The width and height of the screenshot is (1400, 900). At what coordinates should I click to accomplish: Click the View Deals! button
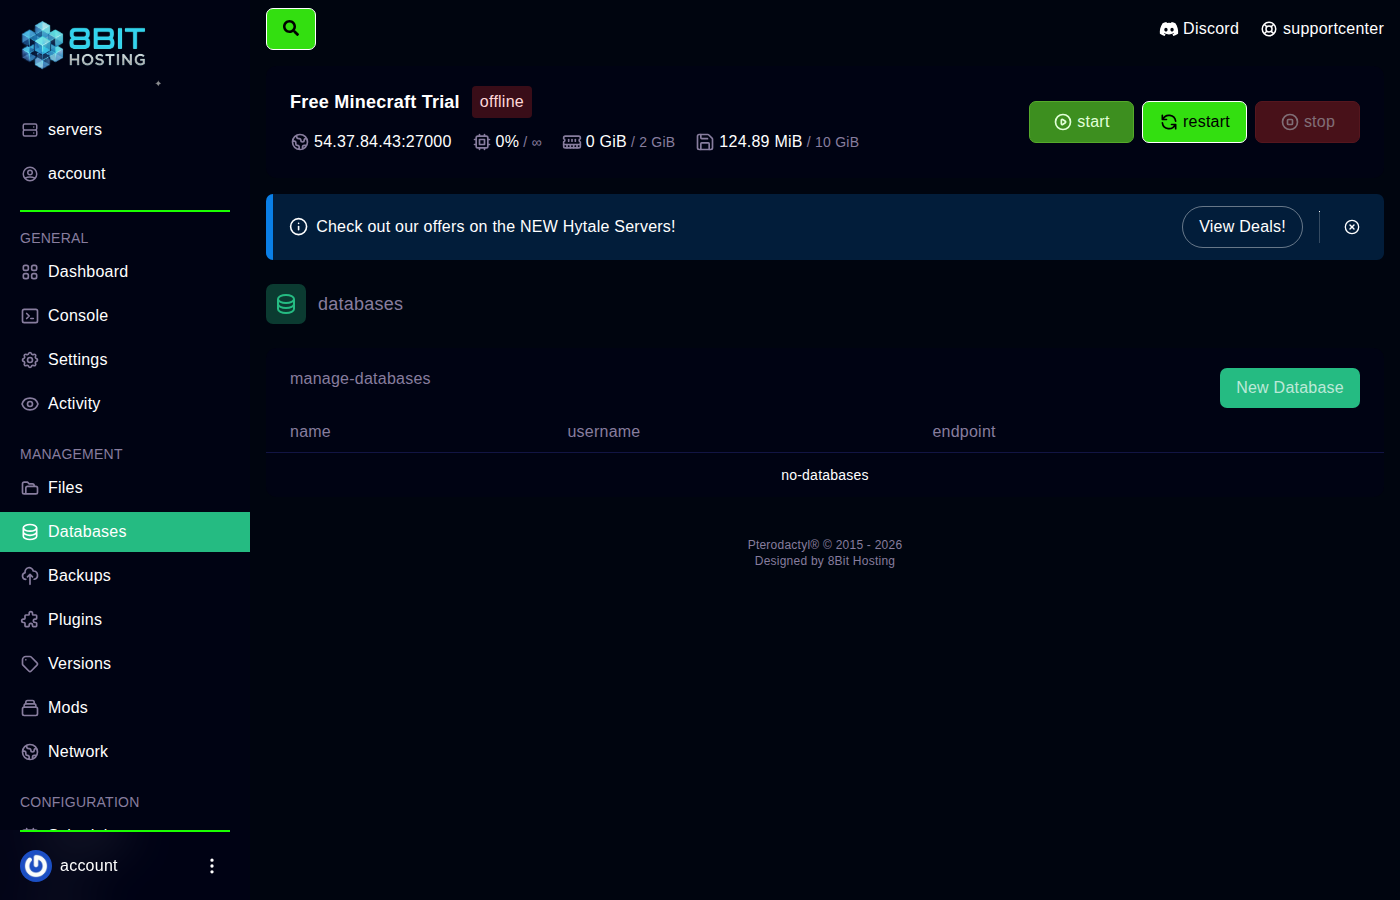pyautogui.click(x=1242, y=227)
